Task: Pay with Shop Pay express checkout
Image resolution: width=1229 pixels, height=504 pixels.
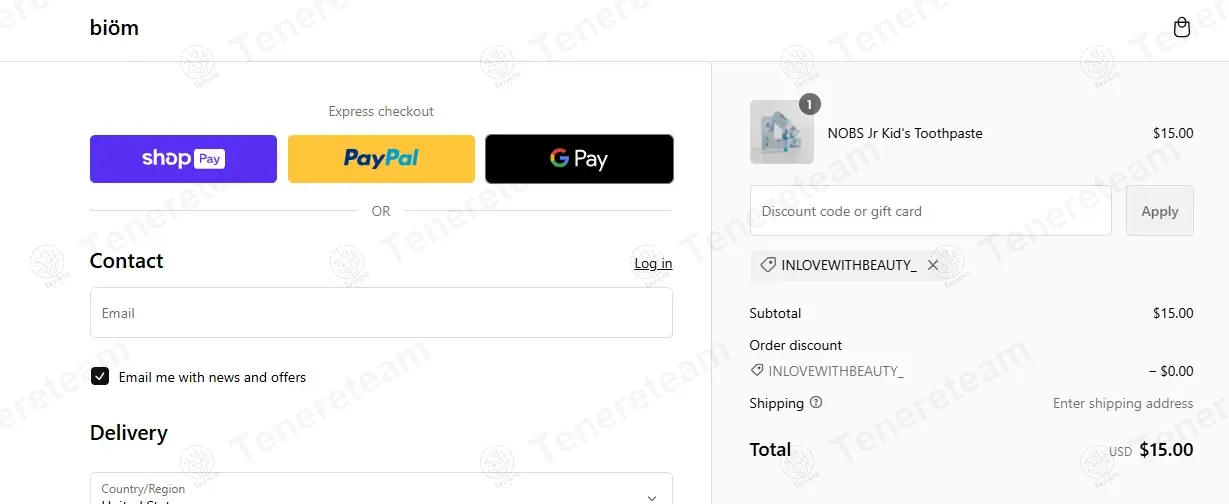Action: click(x=183, y=159)
